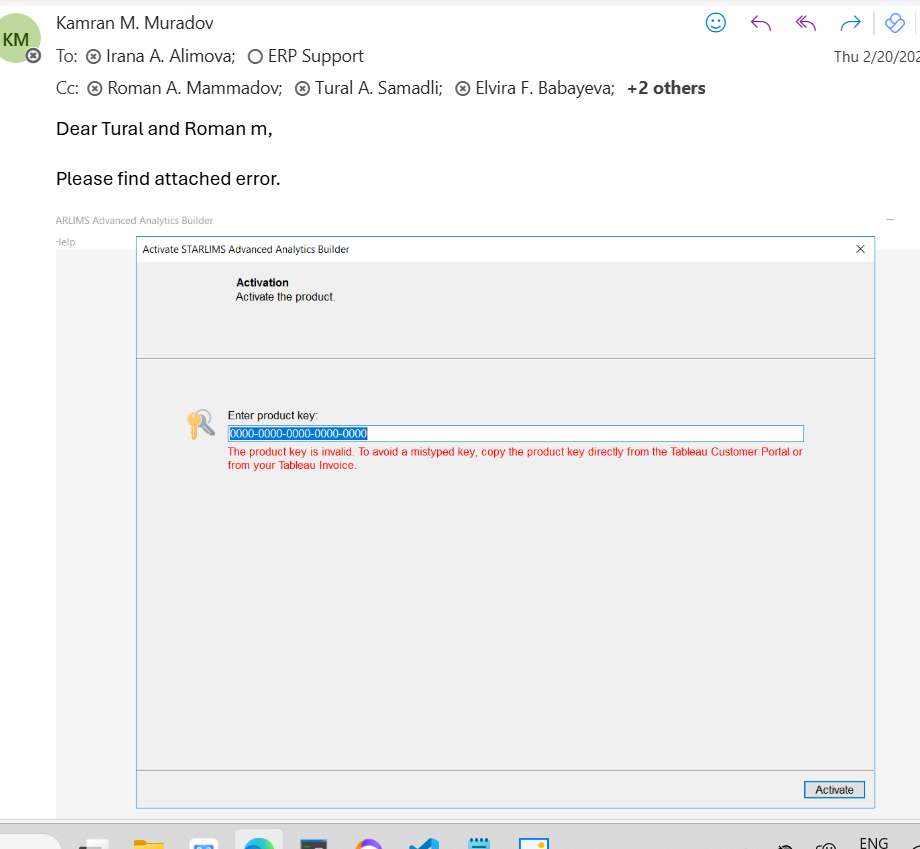Close the Activate STARLIMS dialog with X
This screenshot has width=920, height=849.
[x=860, y=249]
